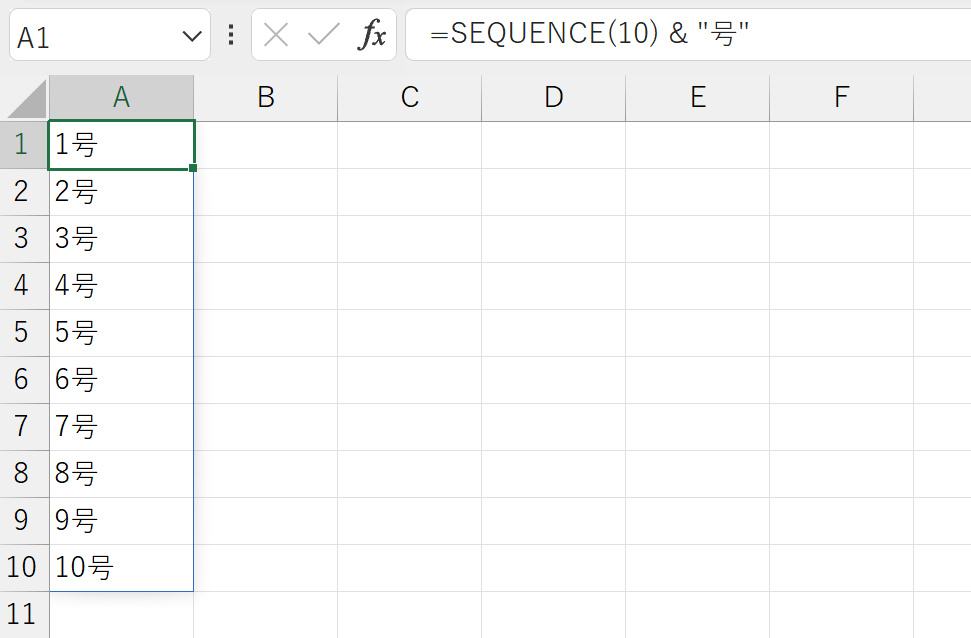Viewport: 971px width, 638px height.
Task: Select empty cell C3
Action: (410, 239)
